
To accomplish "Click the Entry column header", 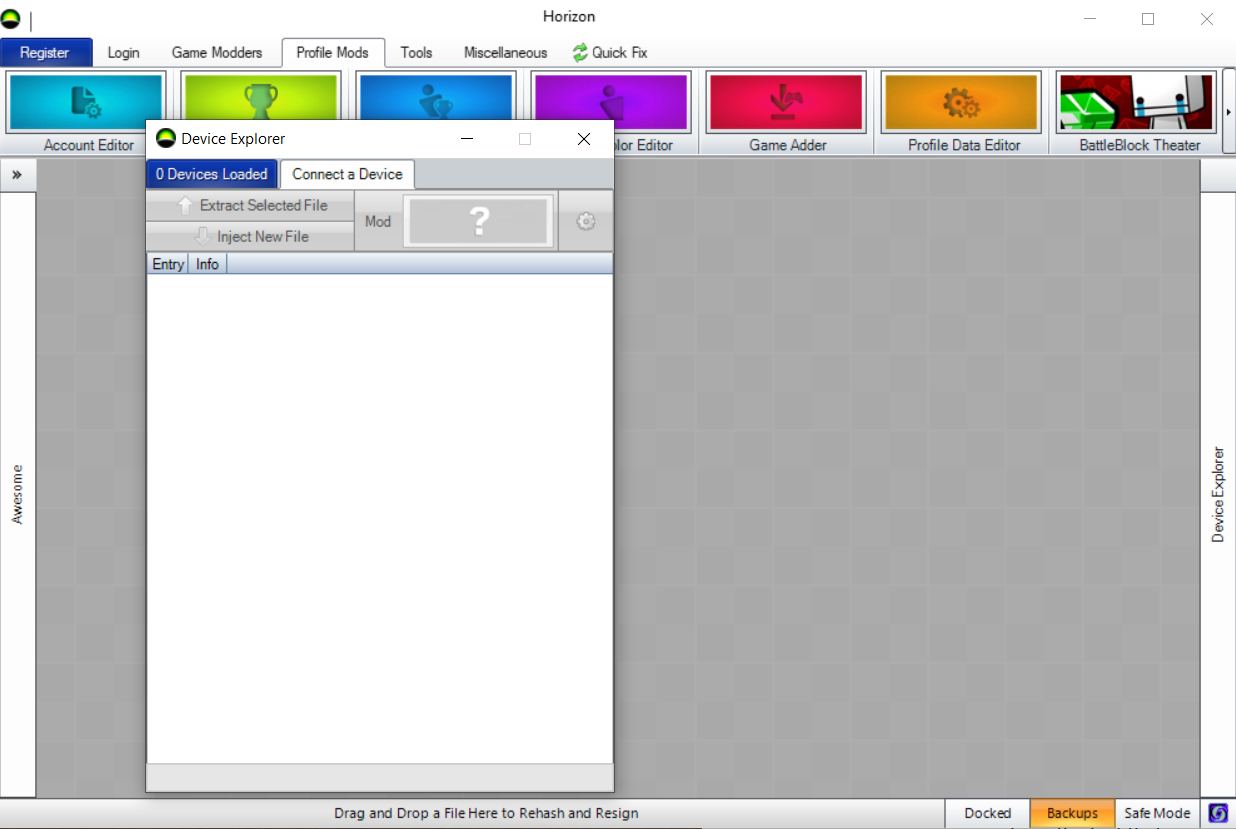I will [168, 264].
